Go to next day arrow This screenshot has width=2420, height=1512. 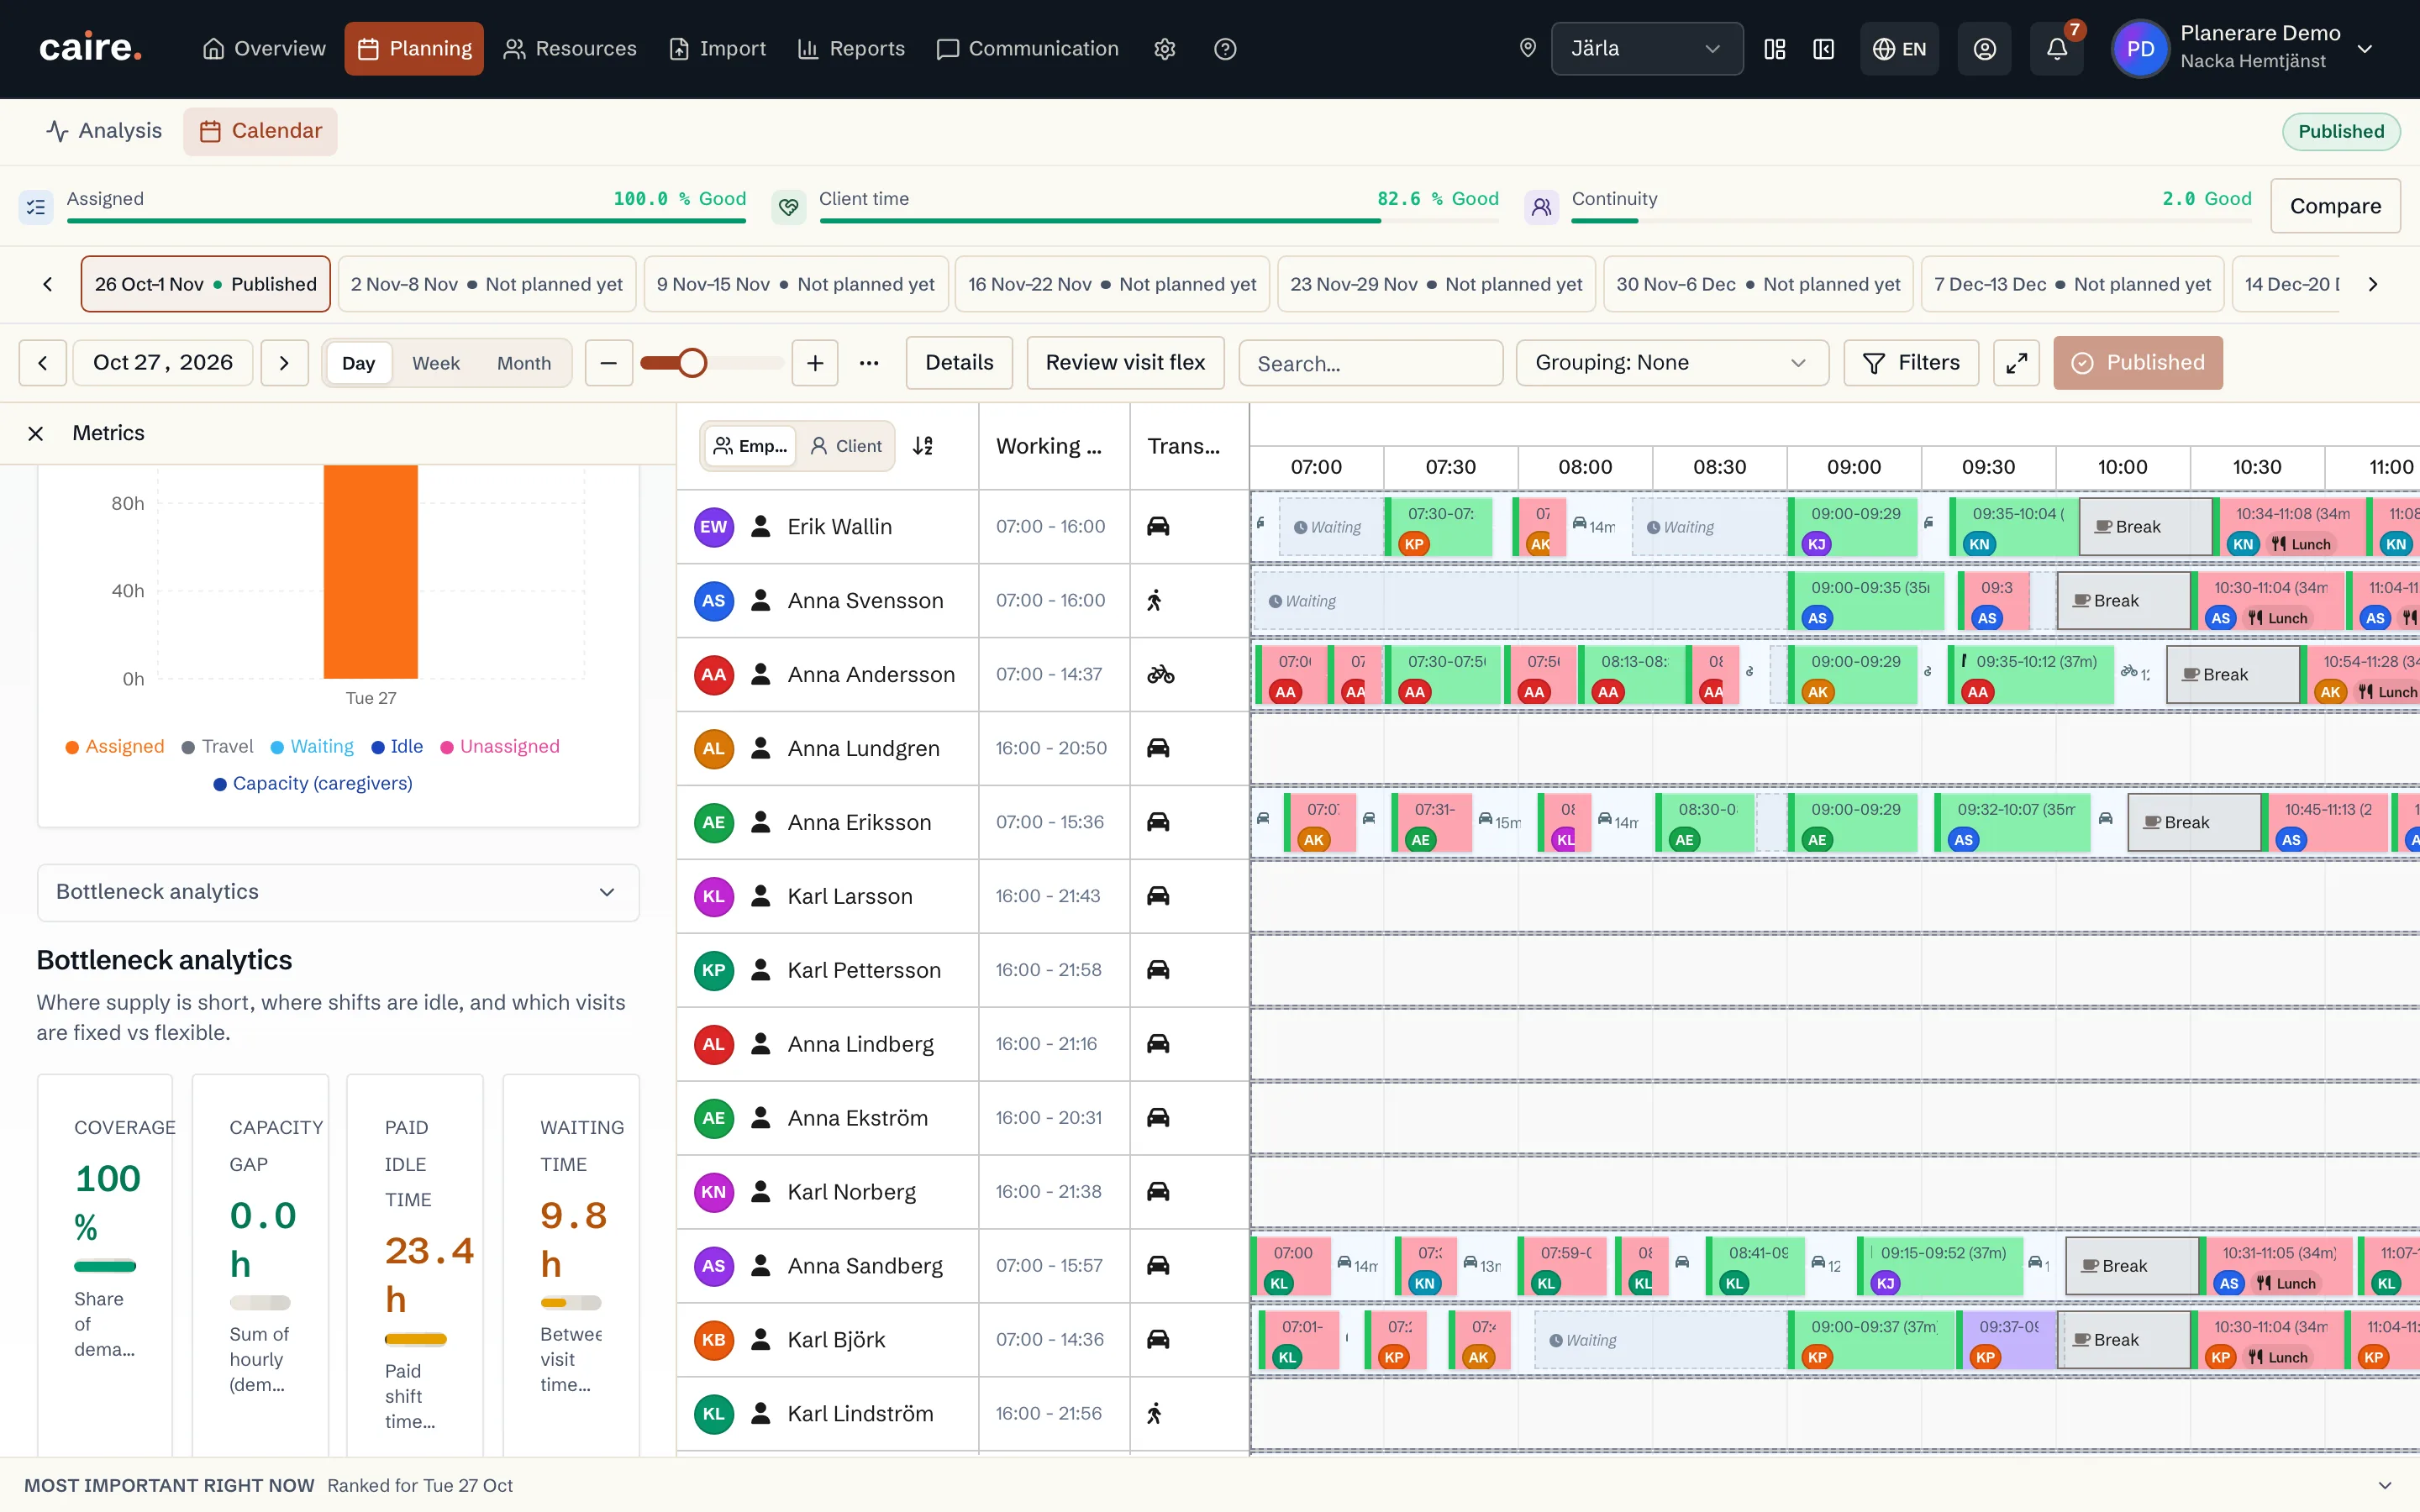click(284, 363)
